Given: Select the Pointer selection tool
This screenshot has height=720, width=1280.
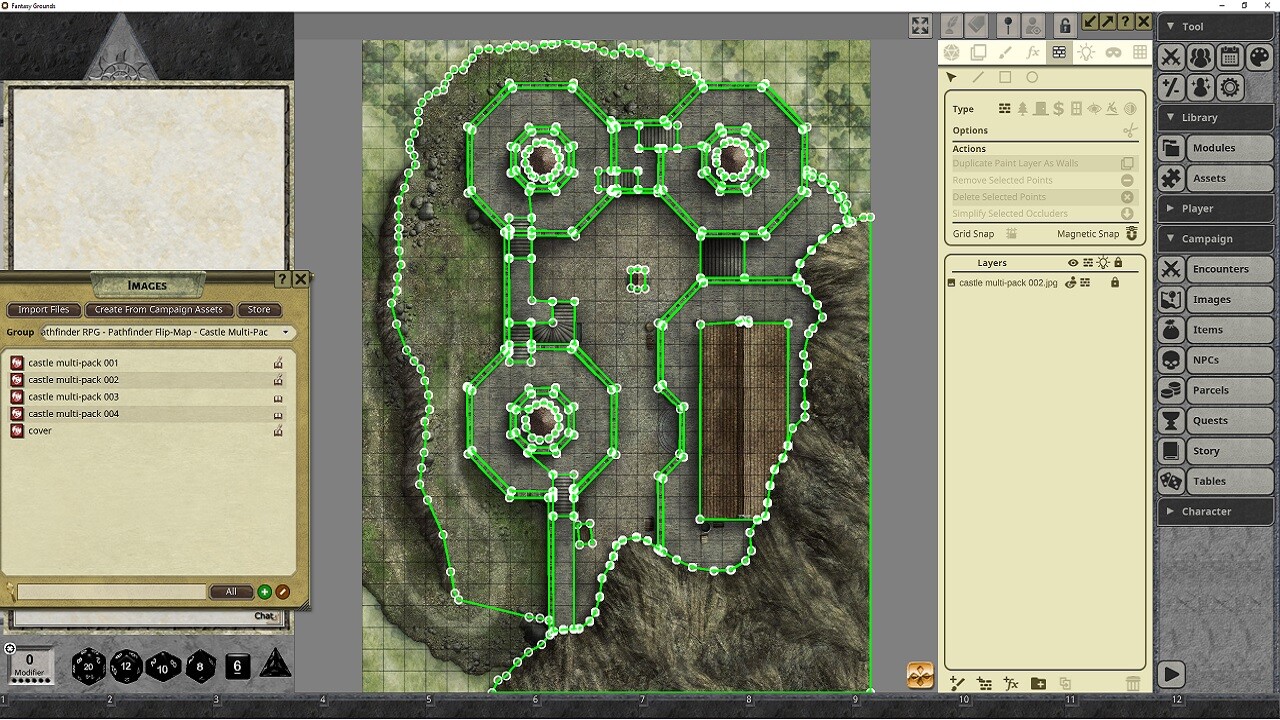Looking at the screenshot, I should 951,77.
